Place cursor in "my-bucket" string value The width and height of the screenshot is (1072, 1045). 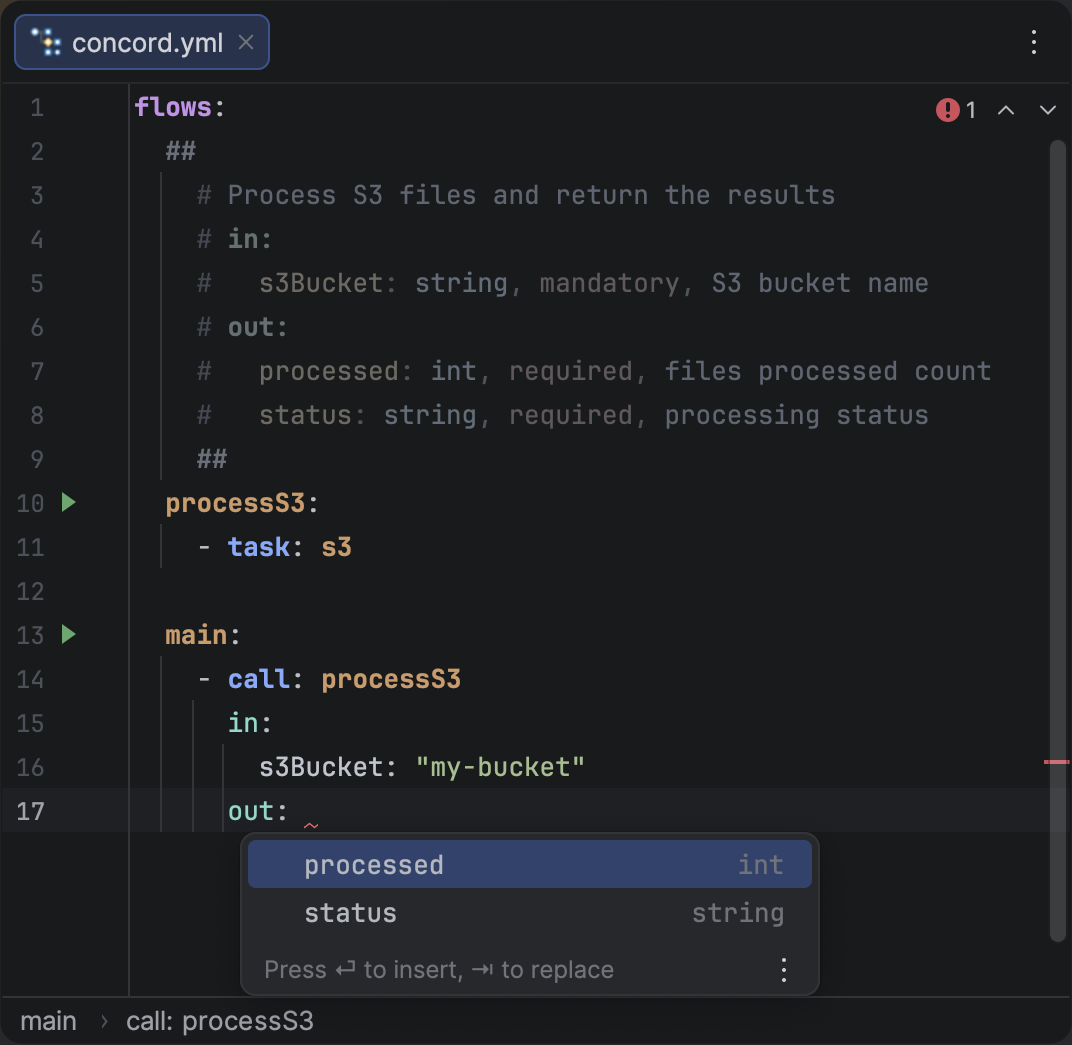[x=500, y=767]
